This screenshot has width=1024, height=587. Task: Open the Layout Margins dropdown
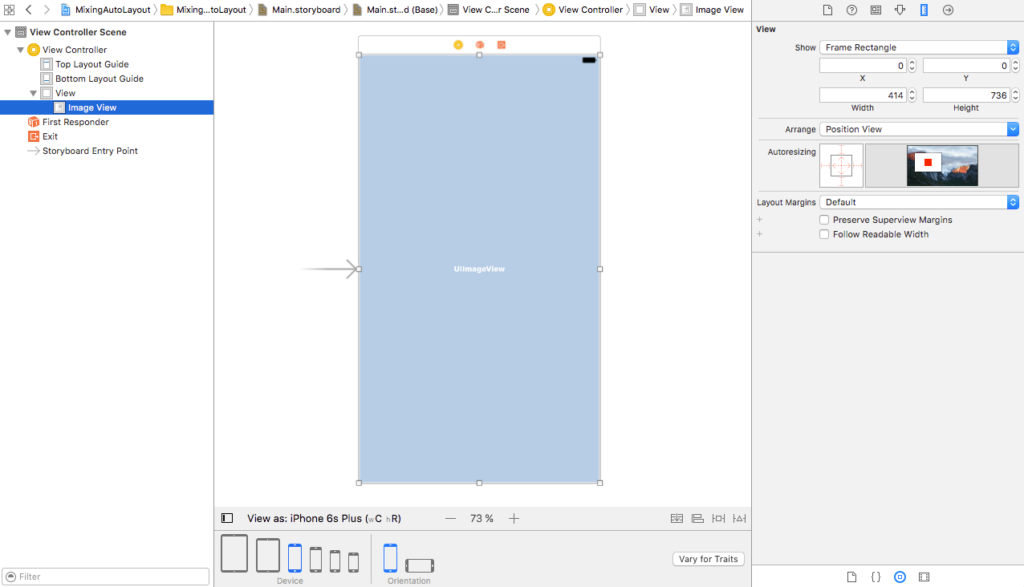click(x=918, y=203)
